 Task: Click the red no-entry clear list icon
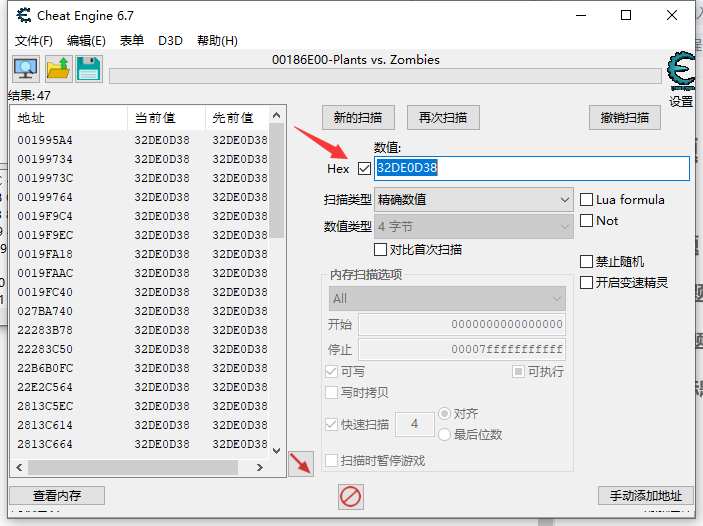(351, 496)
